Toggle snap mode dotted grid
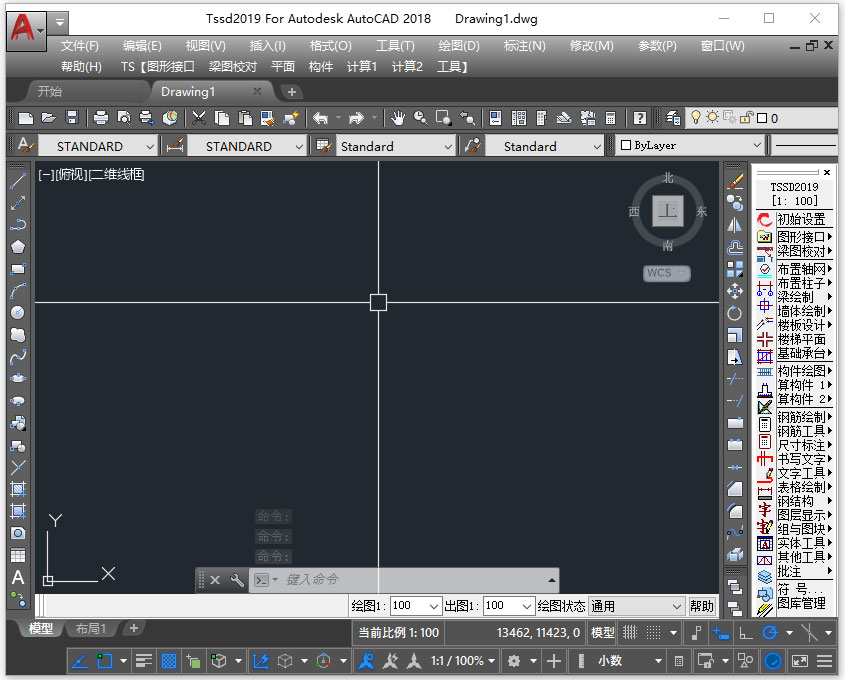Image resolution: width=845 pixels, height=680 pixels. pyautogui.click(x=654, y=633)
